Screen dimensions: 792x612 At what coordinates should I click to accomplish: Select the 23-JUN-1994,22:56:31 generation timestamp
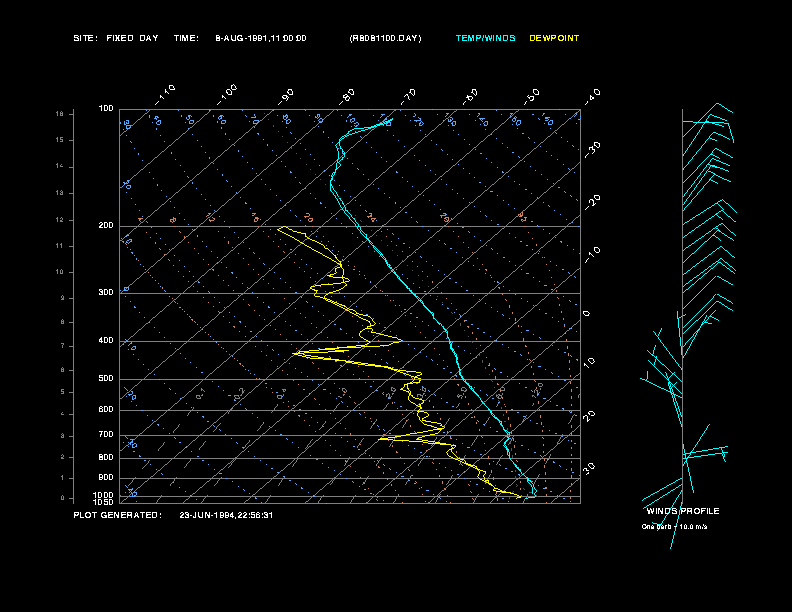[226, 515]
